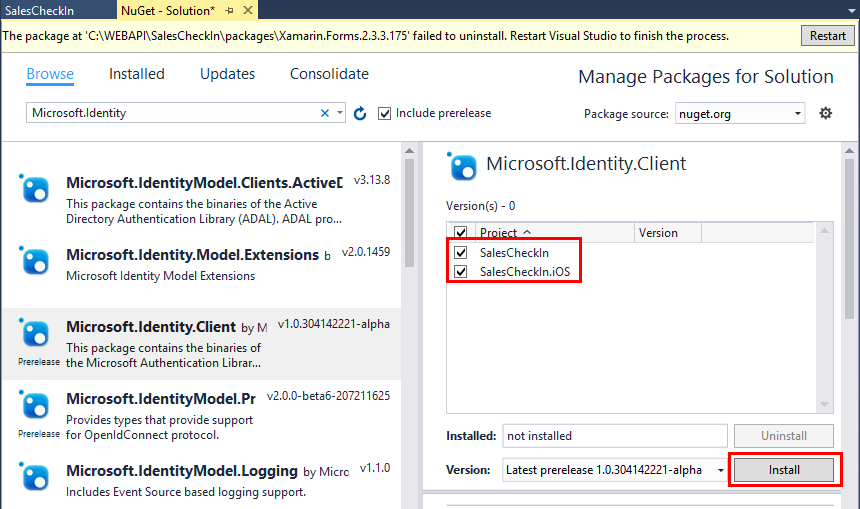Open document tabs overflow dropdown arrow

[851, 10]
